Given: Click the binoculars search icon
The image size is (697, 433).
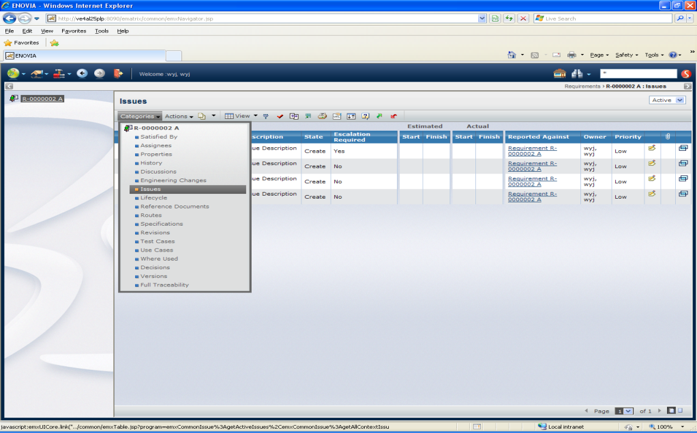Looking at the screenshot, I should pos(577,73).
